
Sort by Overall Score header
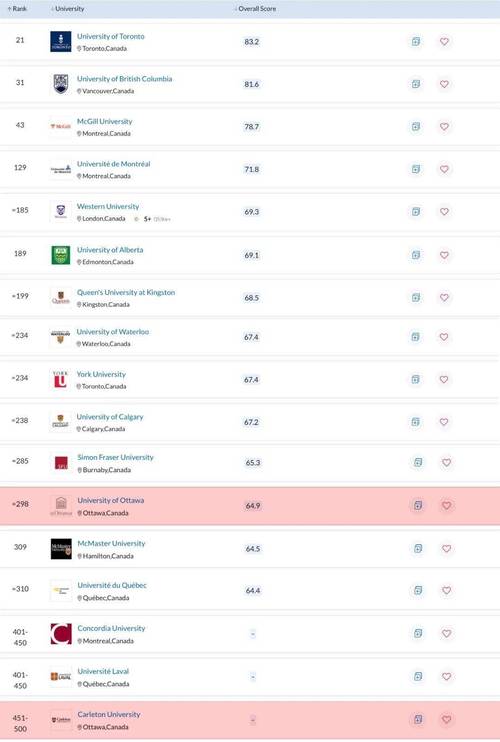point(255,9)
